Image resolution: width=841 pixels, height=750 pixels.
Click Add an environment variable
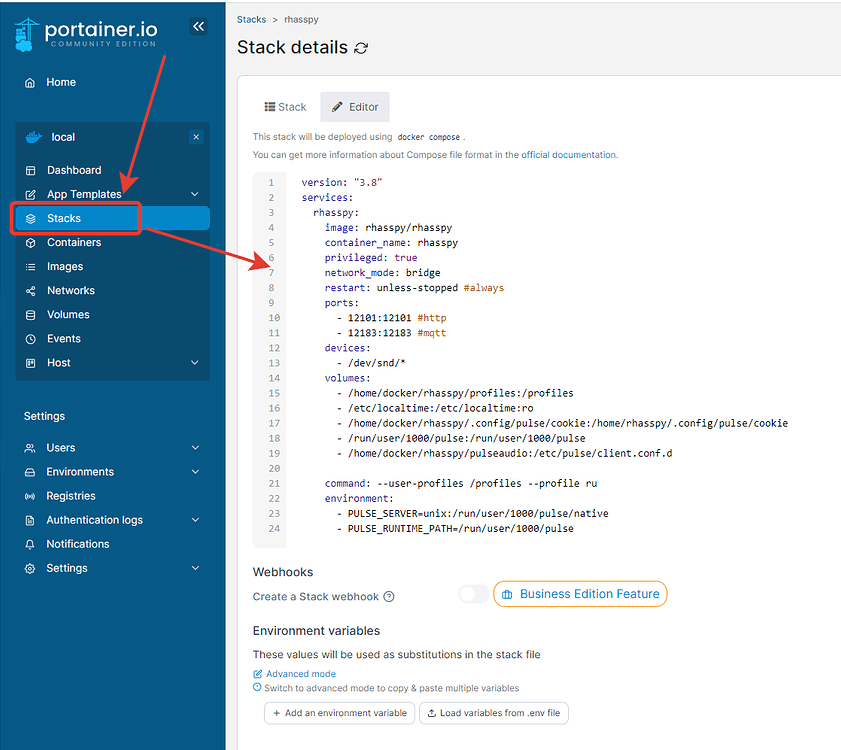339,713
